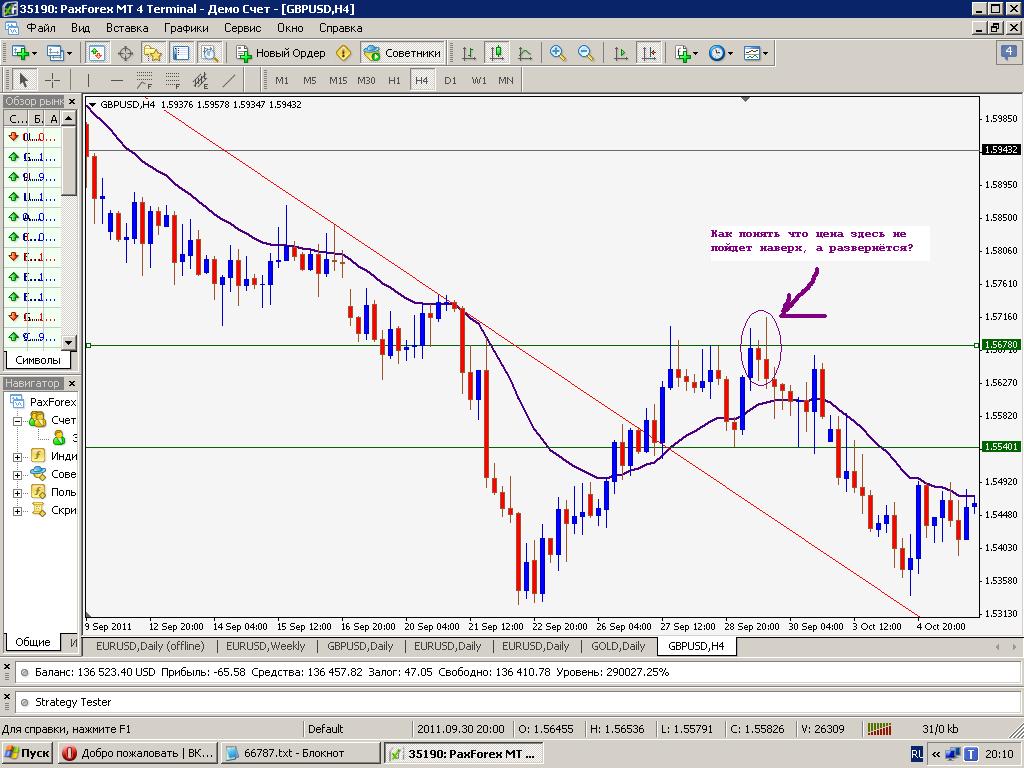
Task: Switch timeframe to M1
Action: tap(281, 80)
